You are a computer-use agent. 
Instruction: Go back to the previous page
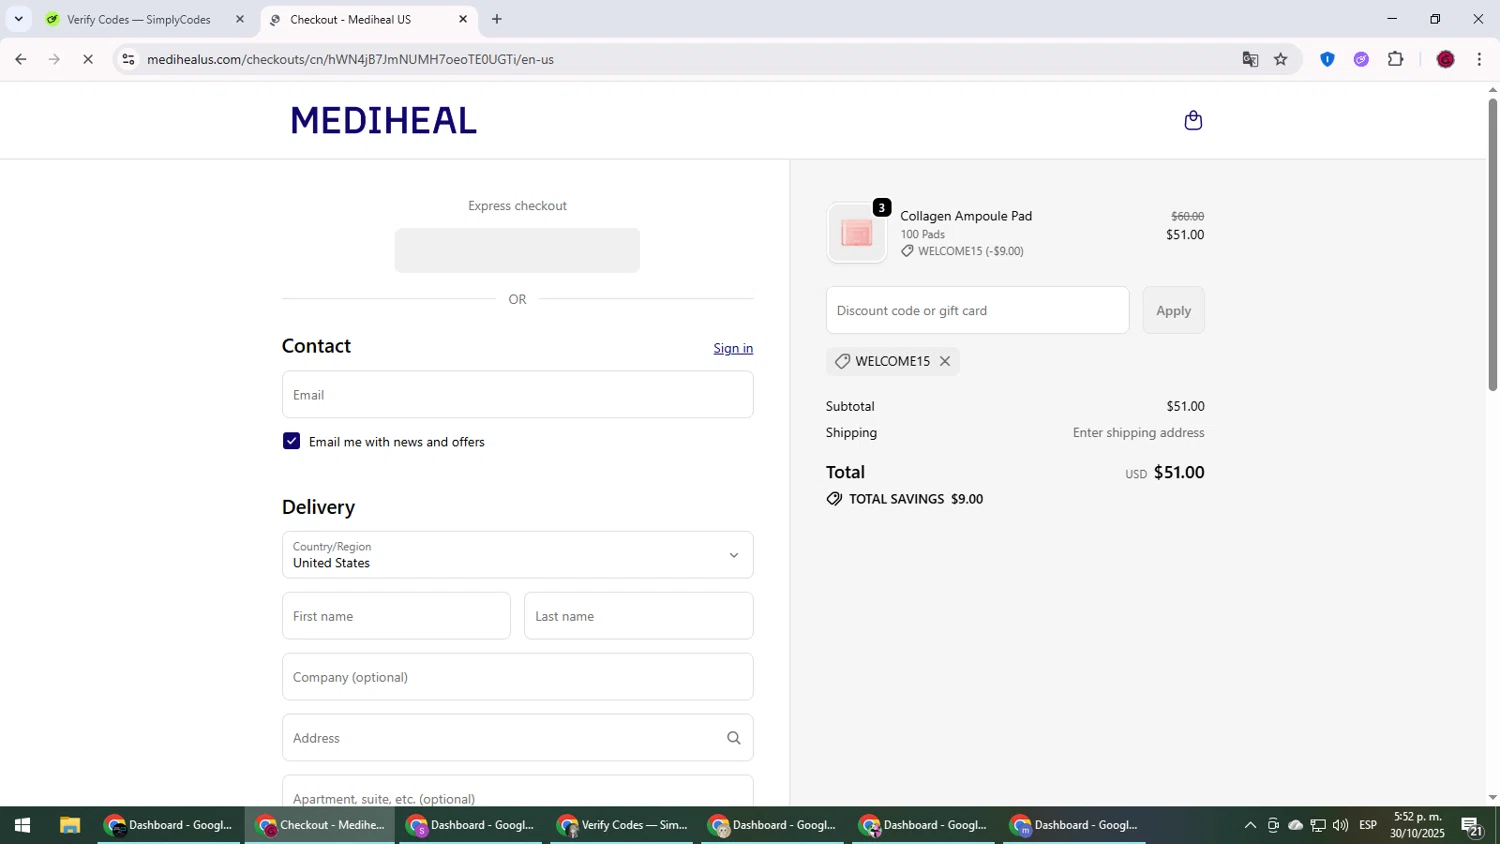click(x=21, y=59)
